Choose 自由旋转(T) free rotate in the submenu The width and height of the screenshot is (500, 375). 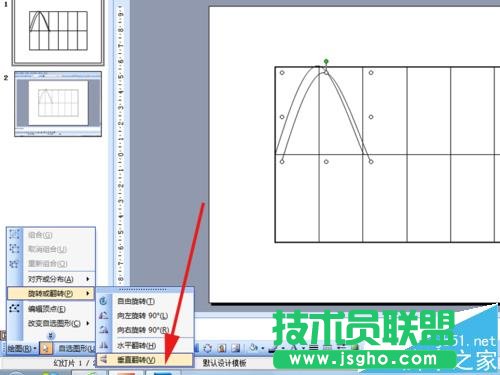(145, 301)
